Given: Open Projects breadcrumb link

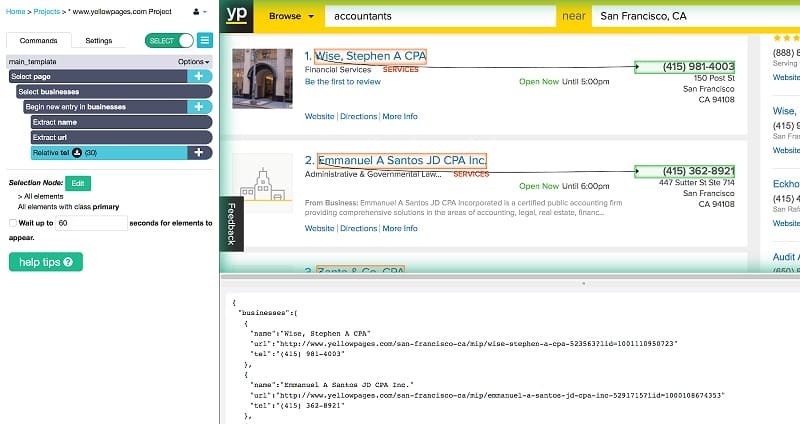Looking at the screenshot, I should pos(46,12).
